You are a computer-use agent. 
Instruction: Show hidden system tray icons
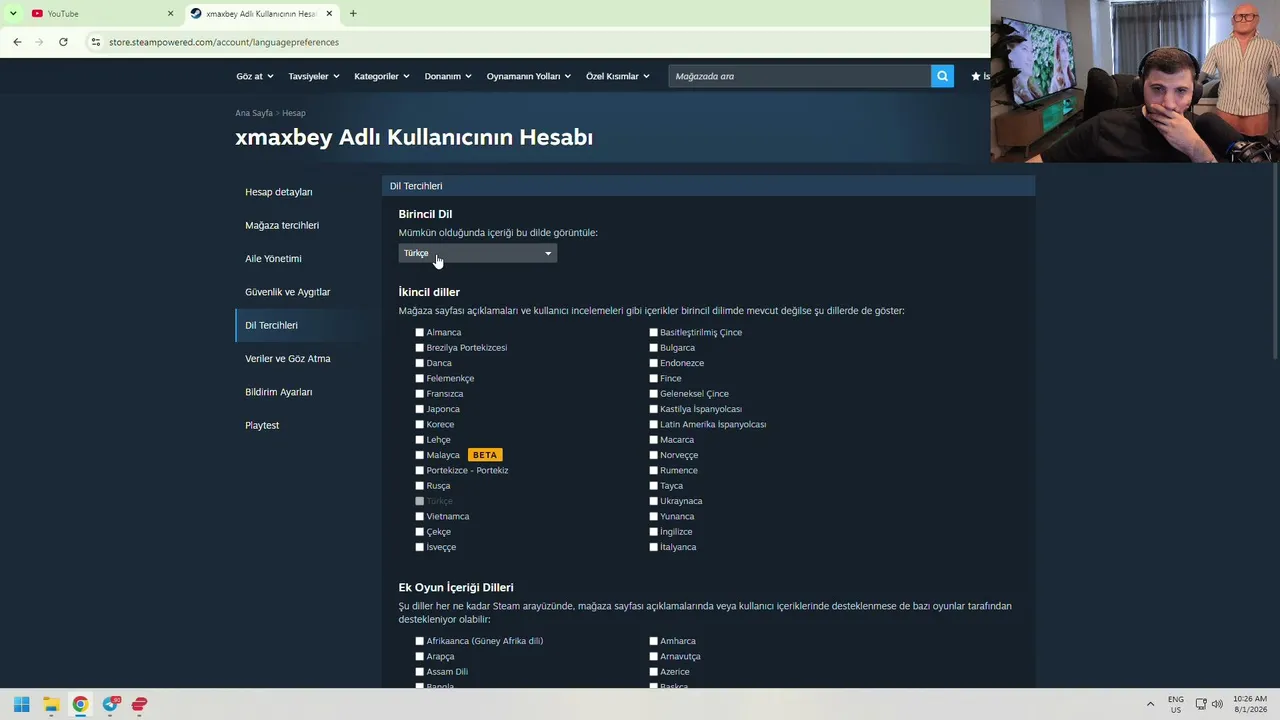pyautogui.click(x=1150, y=704)
